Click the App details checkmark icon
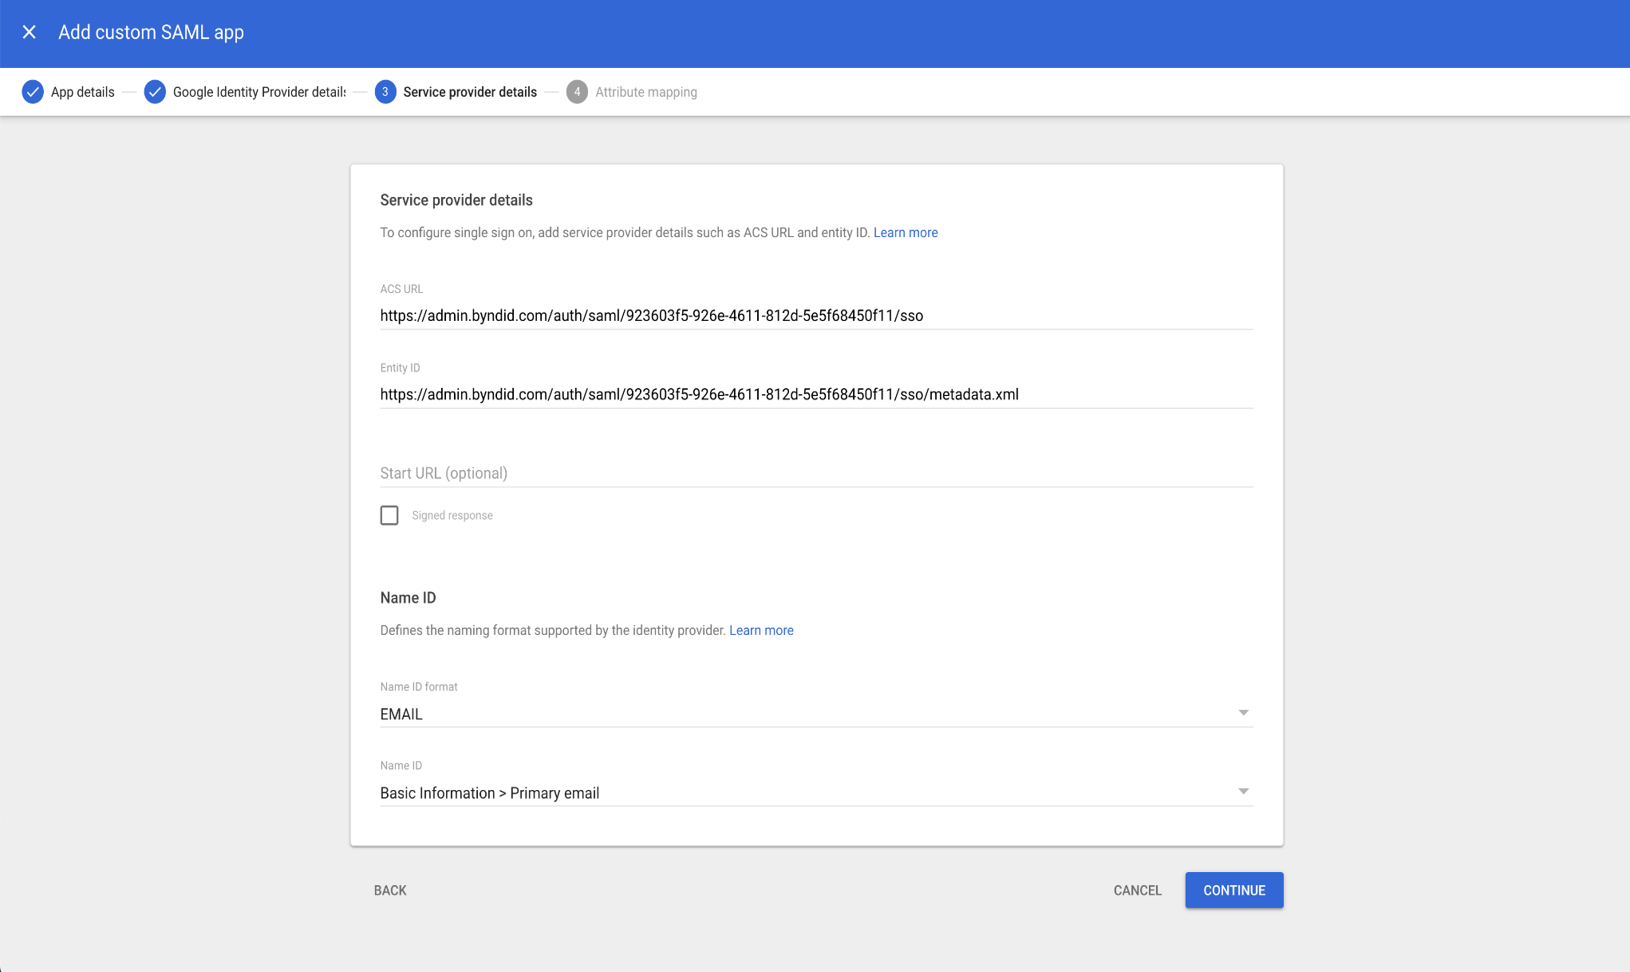Screen dimensions: 1630x972 (x=33, y=92)
